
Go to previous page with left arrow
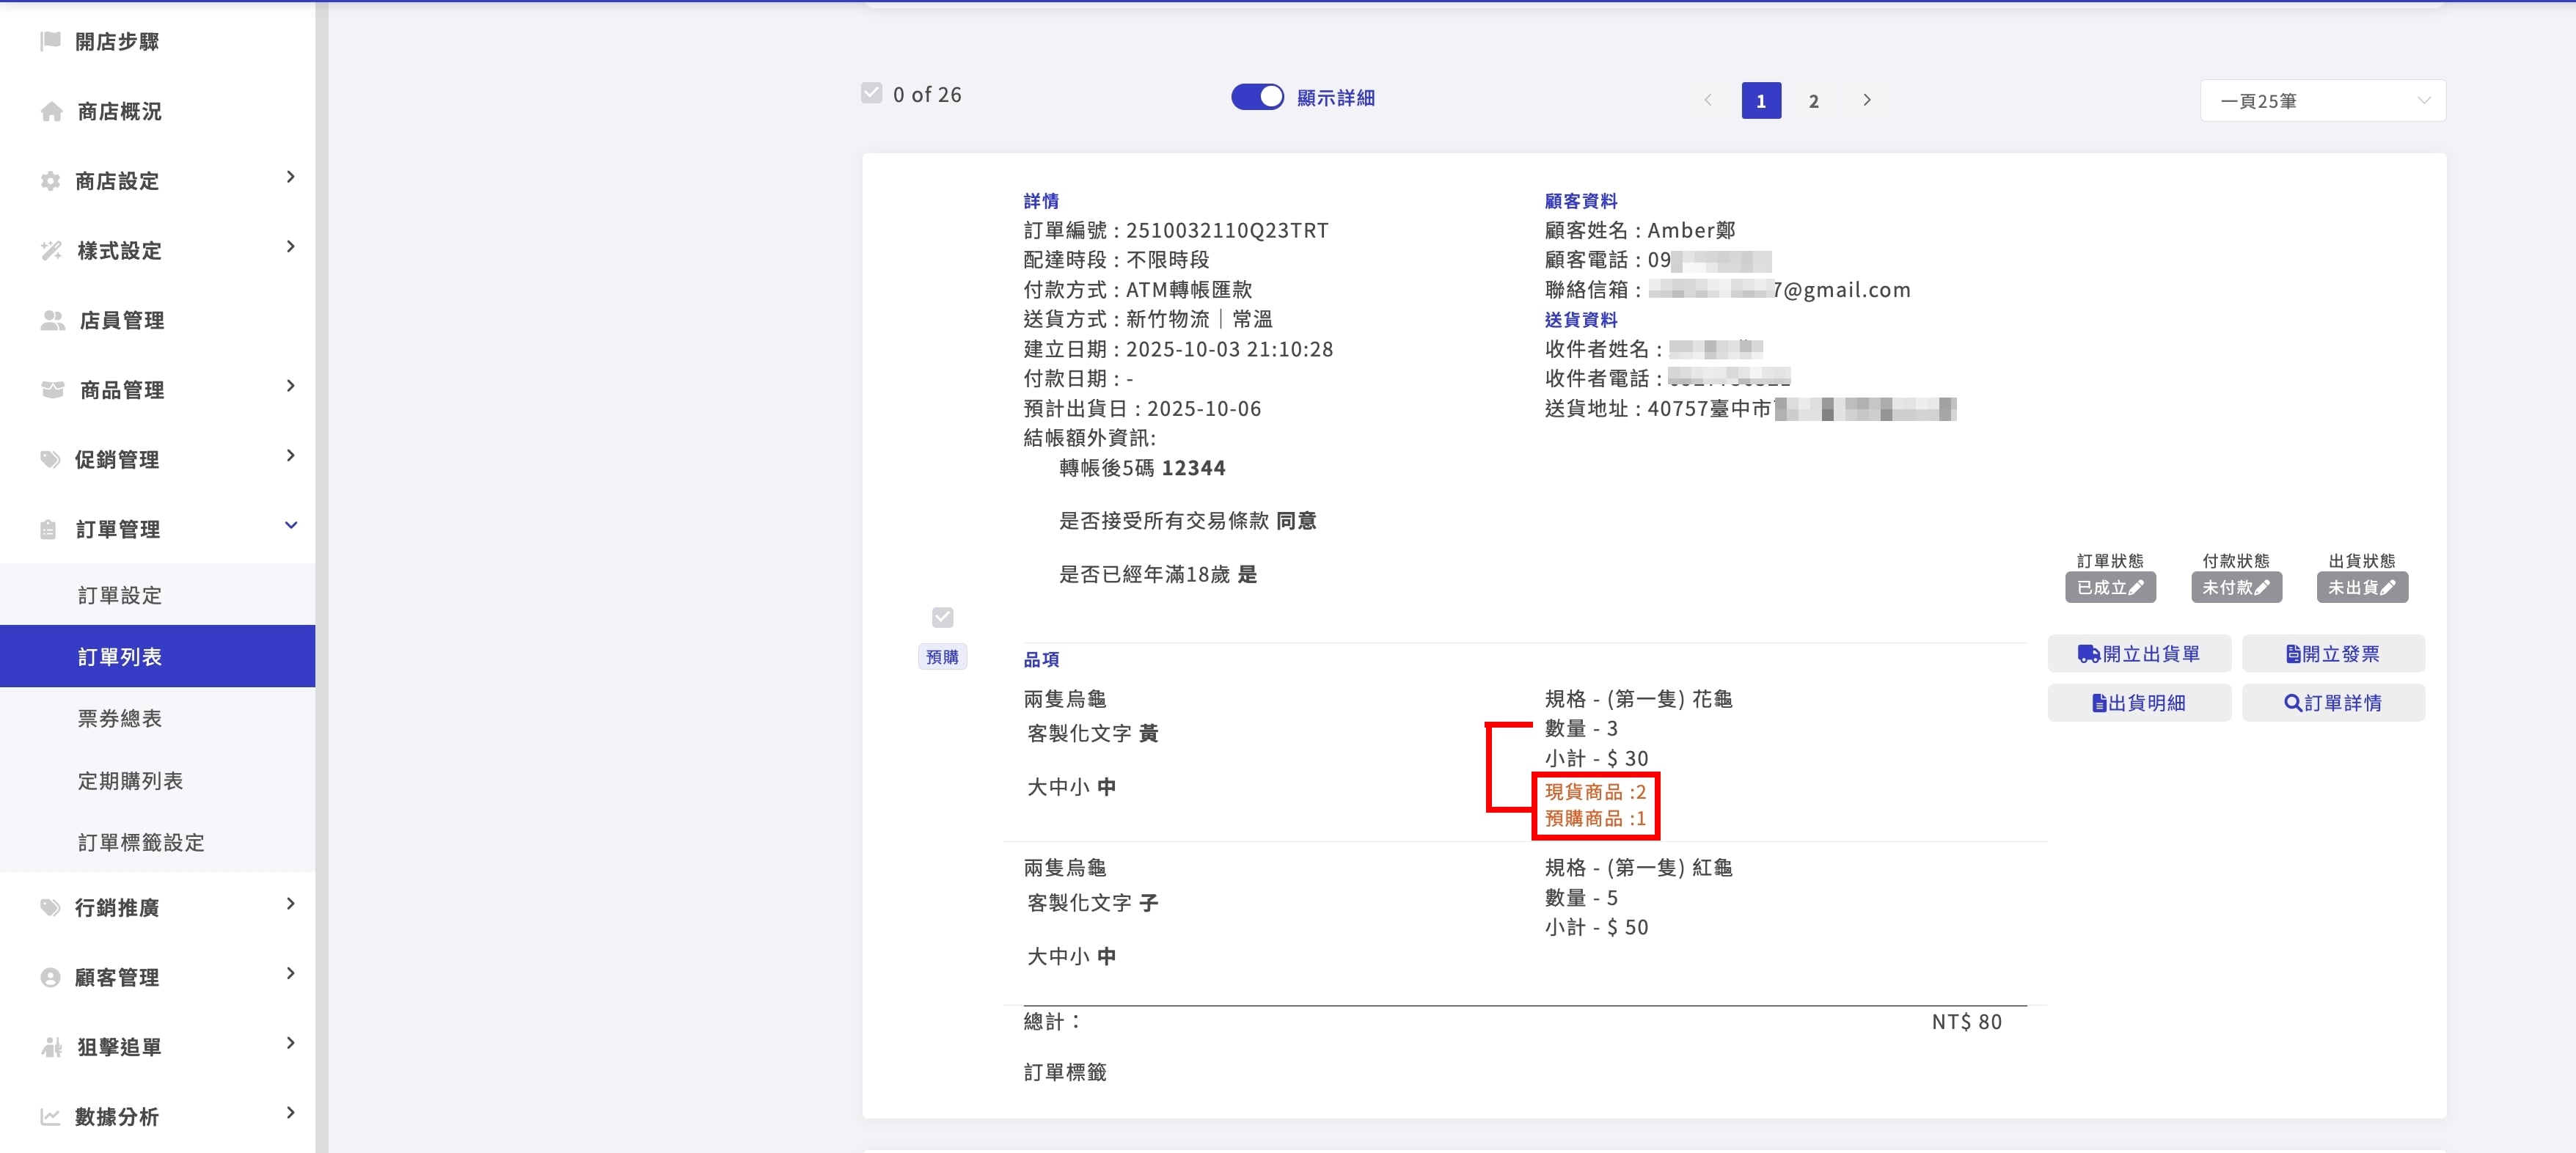coord(1708,100)
